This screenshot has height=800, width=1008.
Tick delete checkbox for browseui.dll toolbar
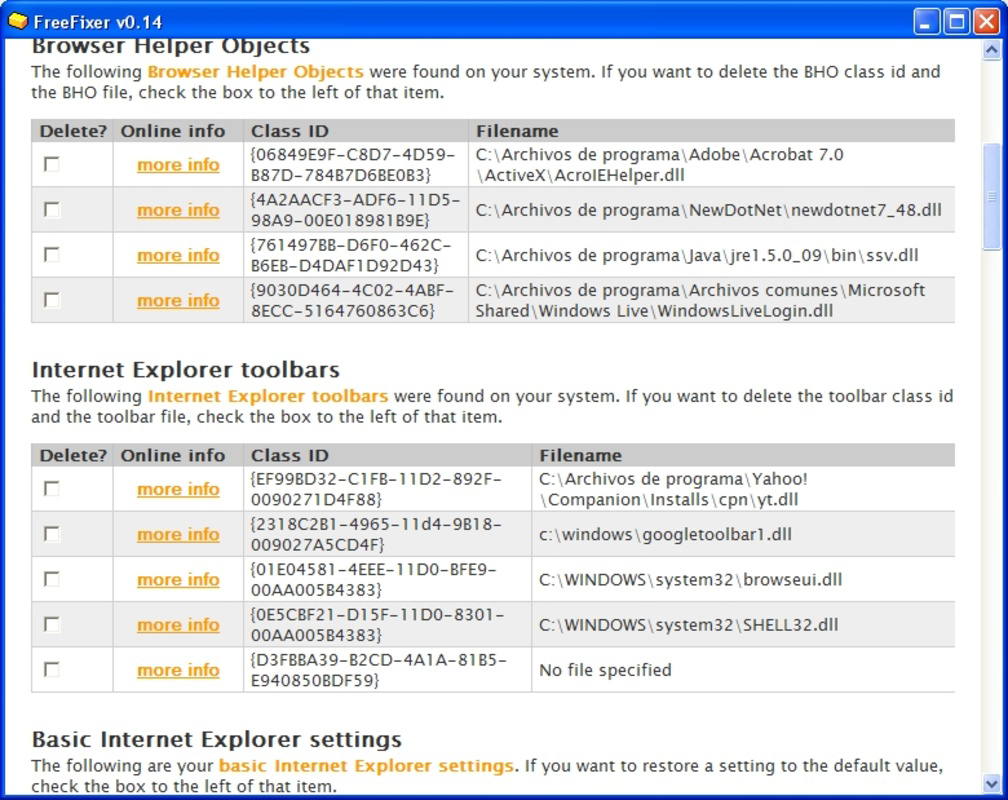(51, 579)
